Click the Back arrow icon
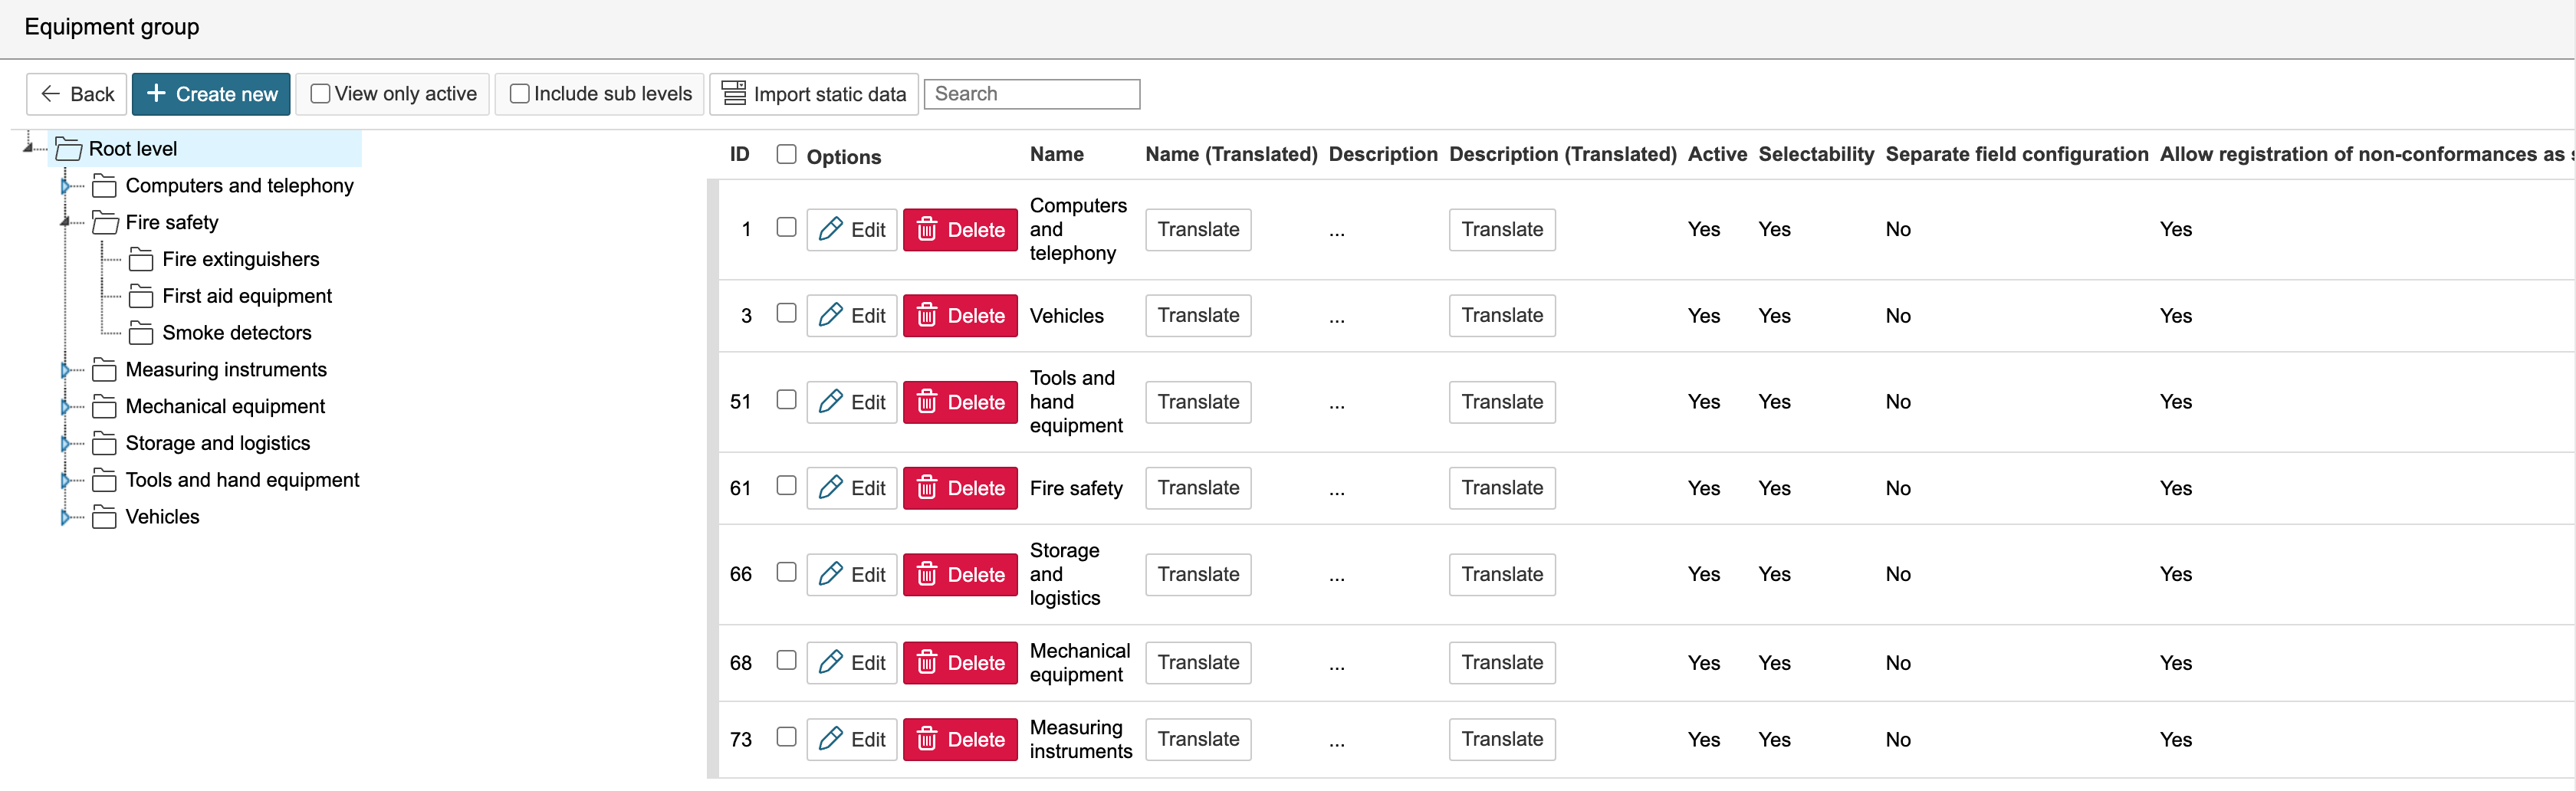Viewport: 2576px width, 791px height. tap(50, 94)
